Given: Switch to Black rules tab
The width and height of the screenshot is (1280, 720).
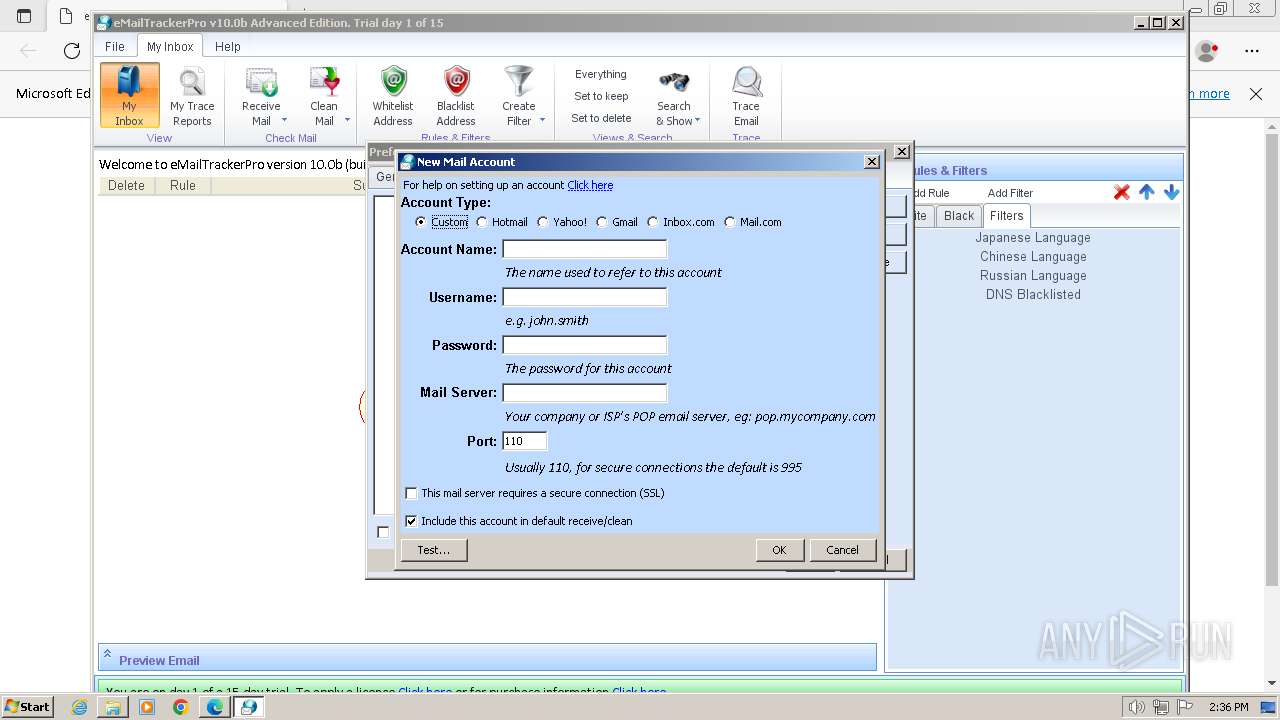Looking at the screenshot, I should pyautogui.click(x=959, y=216).
